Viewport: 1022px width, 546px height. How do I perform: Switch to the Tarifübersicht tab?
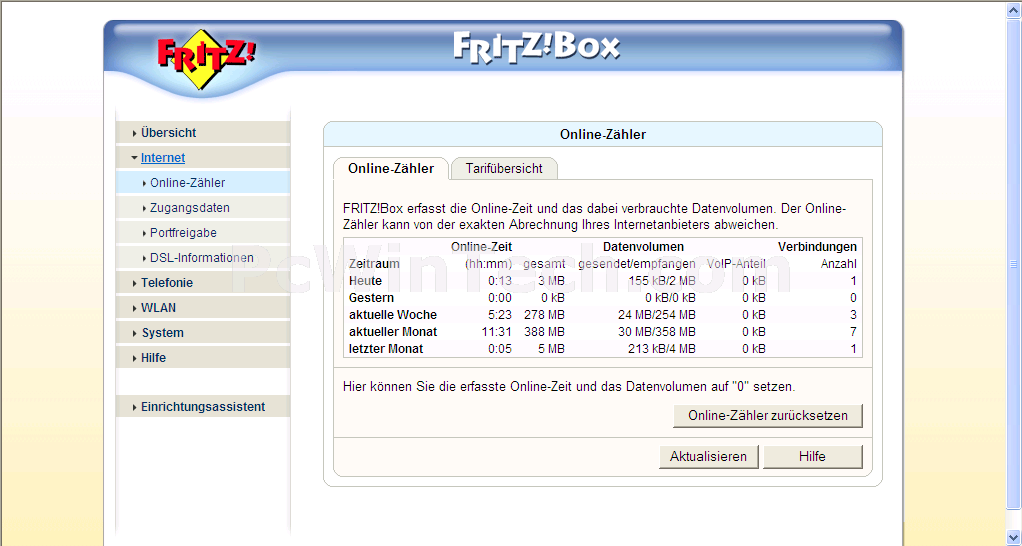(504, 169)
